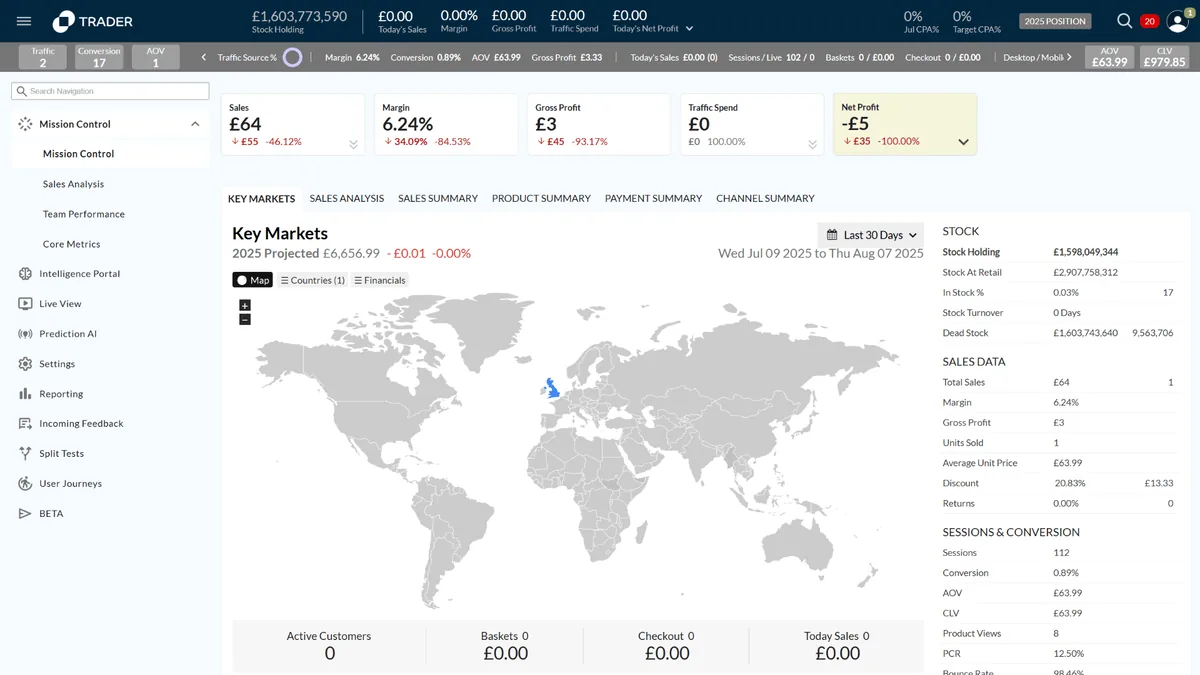Click the calendar icon in date range
Viewport: 1200px width, 675px height.
[832, 235]
